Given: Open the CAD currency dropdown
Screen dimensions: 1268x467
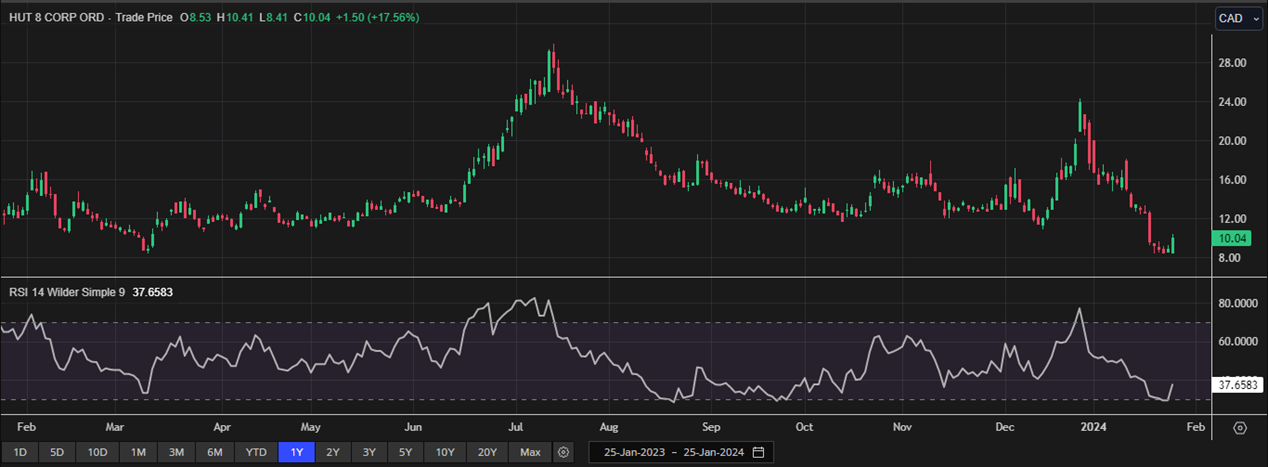Looking at the screenshot, I should 1238,18.
